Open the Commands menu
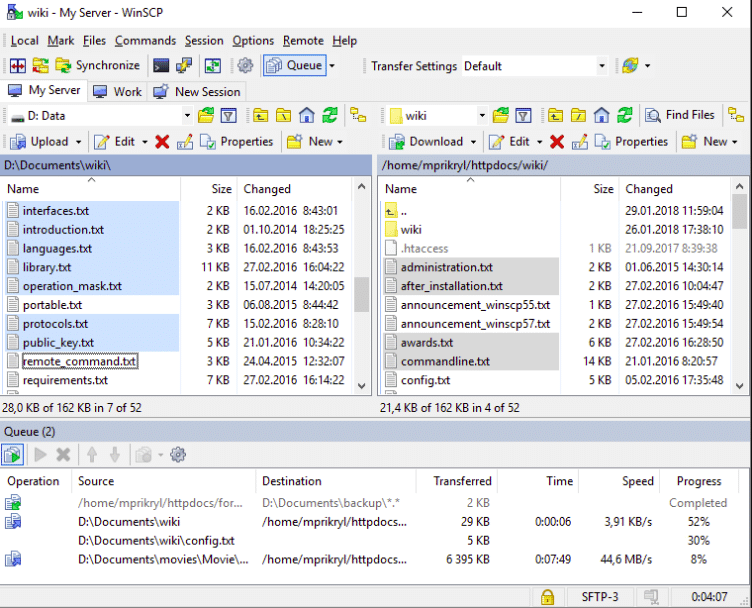752x608 pixels. click(145, 41)
